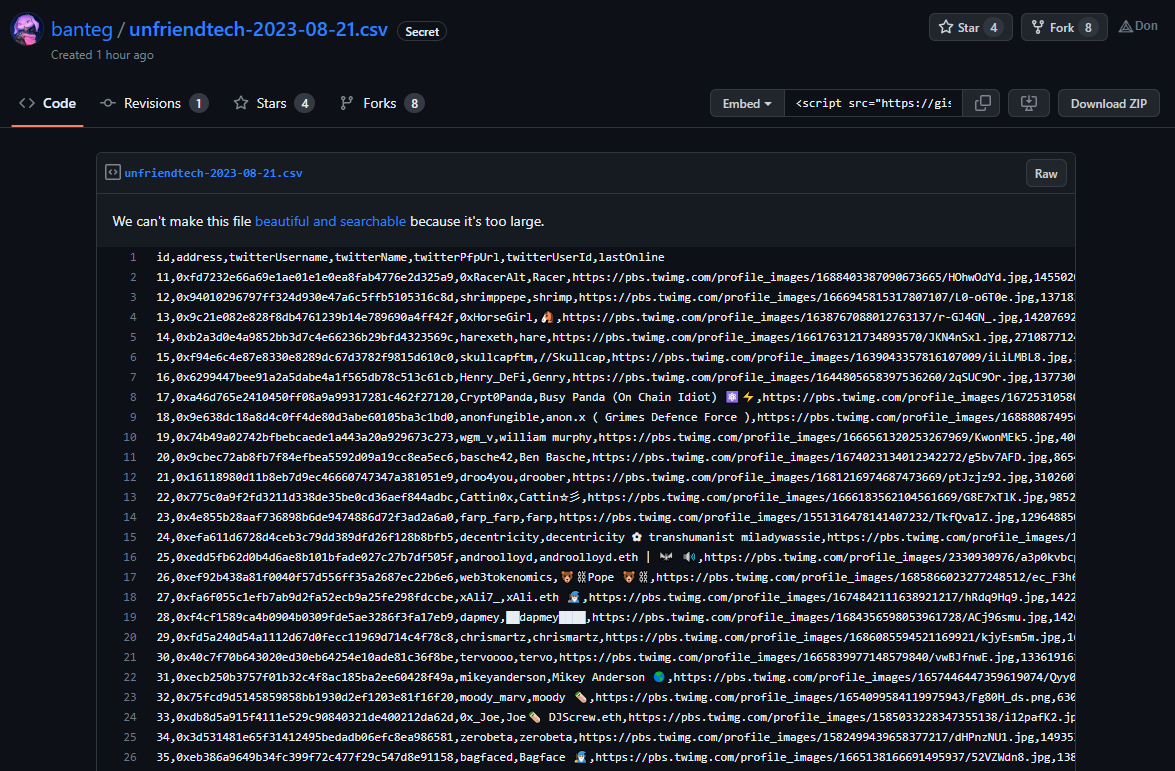
Task: Star this gist
Action: coord(959,28)
